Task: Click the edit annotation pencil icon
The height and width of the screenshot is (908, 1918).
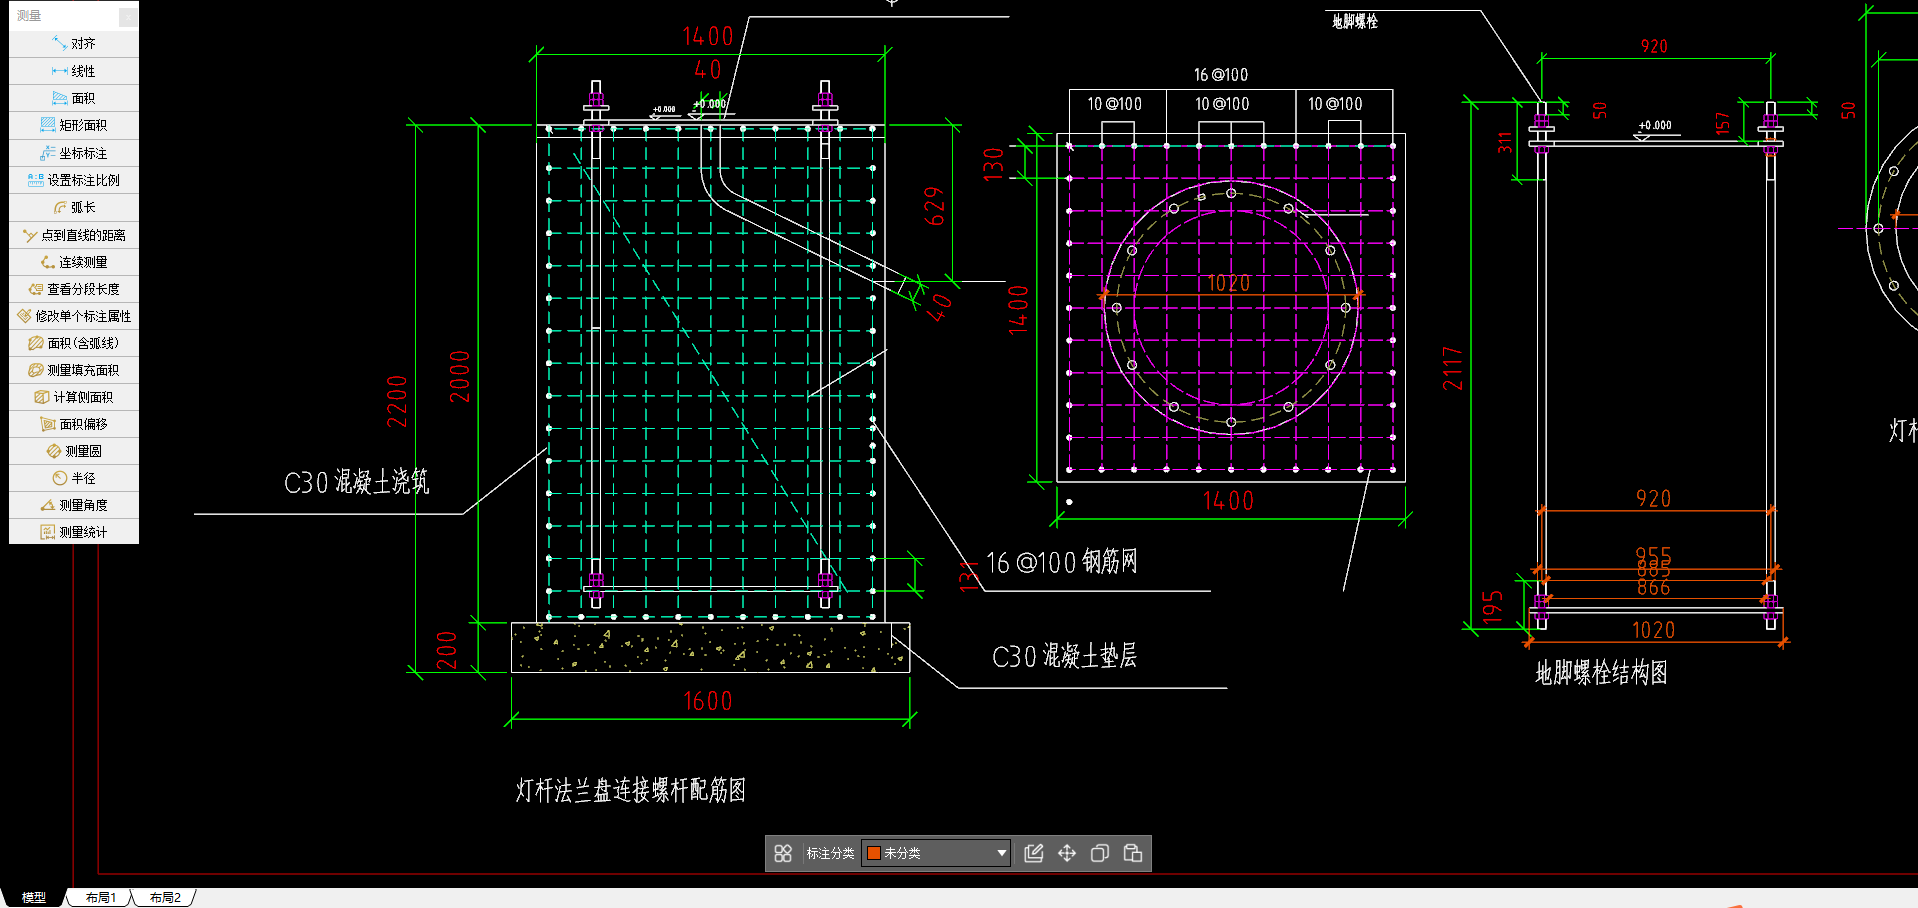Action: (x=1034, y=853)
